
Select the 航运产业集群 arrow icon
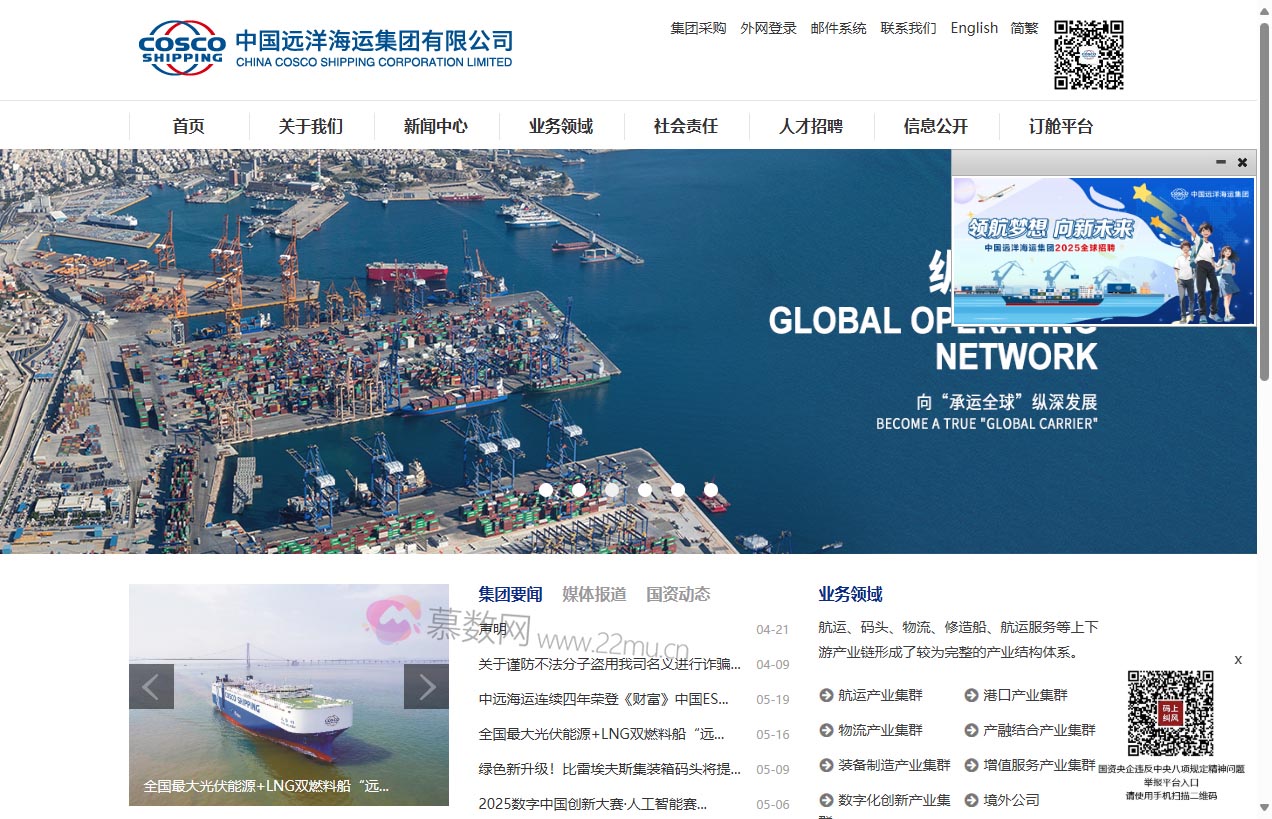tap(824, 695)
